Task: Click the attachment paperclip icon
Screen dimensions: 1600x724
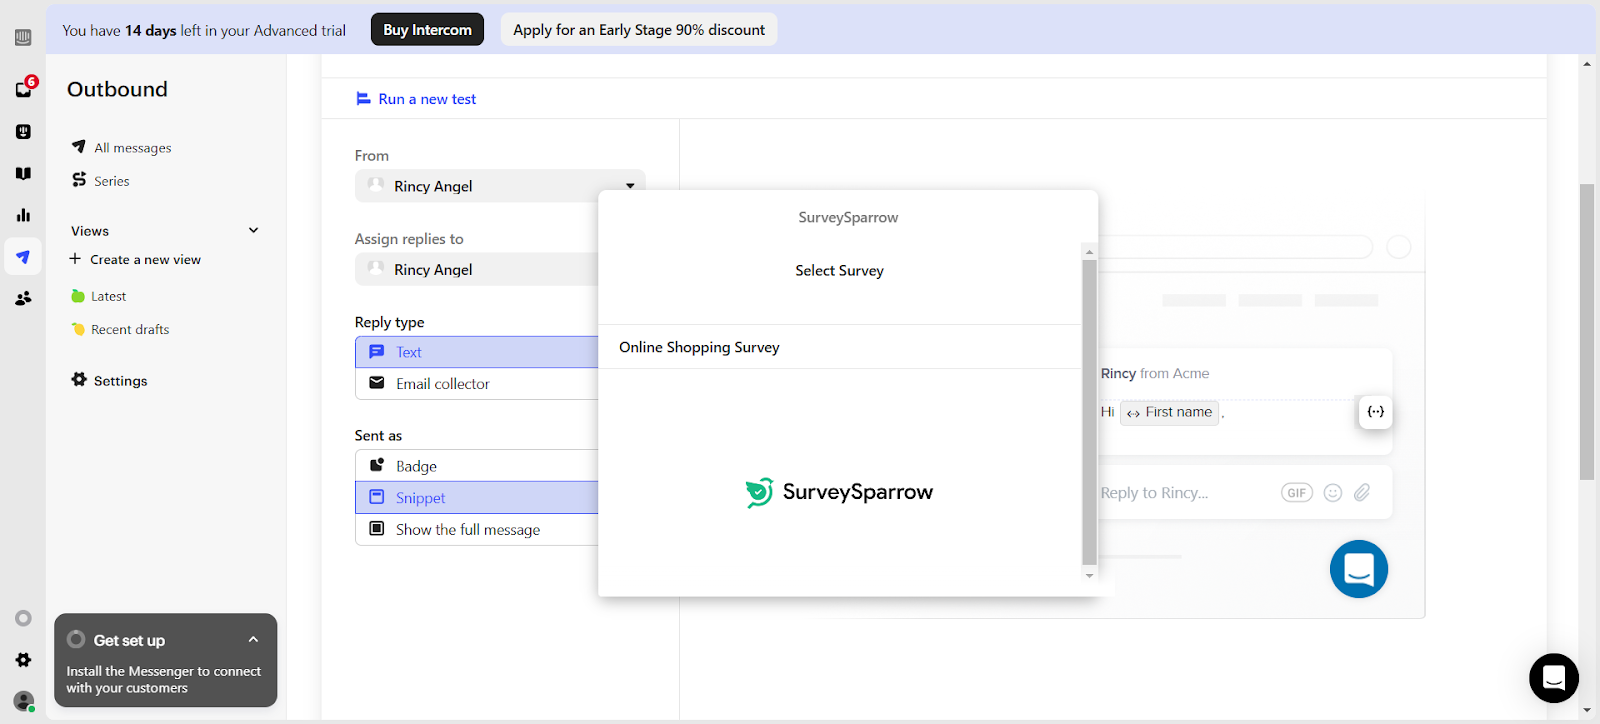Action: [1362, 493]
